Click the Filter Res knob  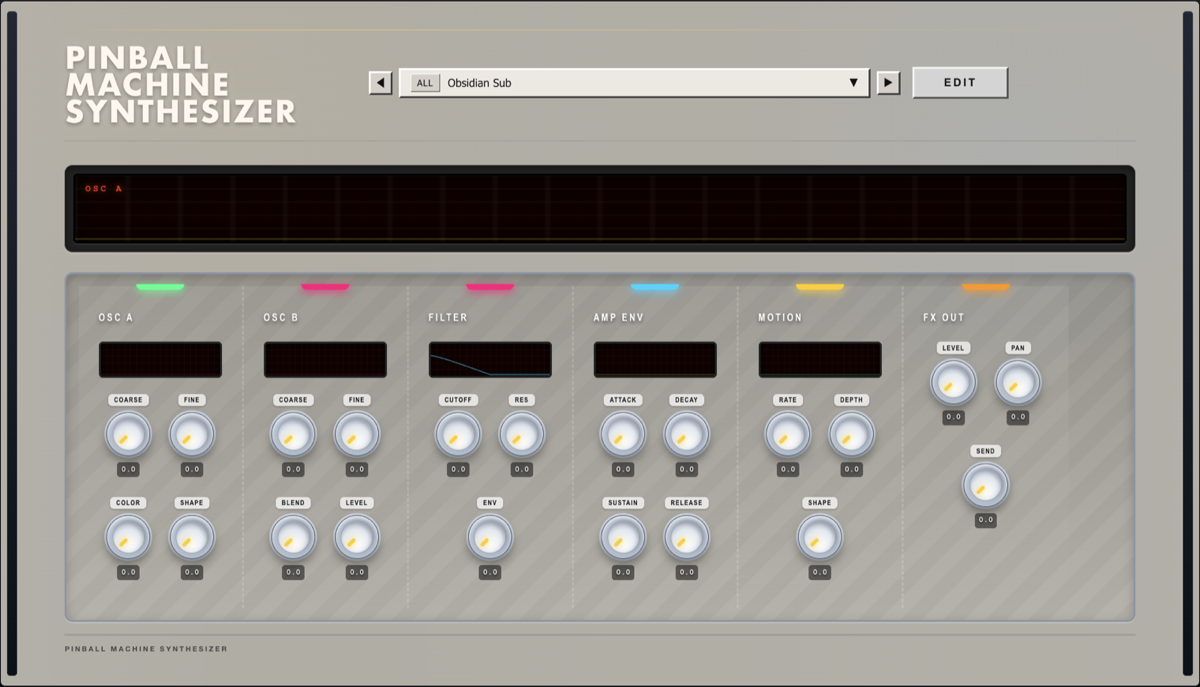pyautogui.click(x=522, y=435)
